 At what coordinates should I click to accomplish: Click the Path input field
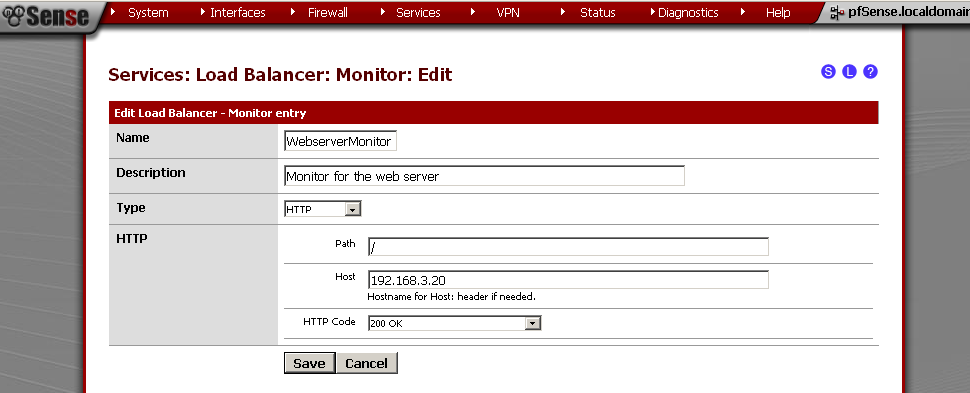(x=568, y=247)
